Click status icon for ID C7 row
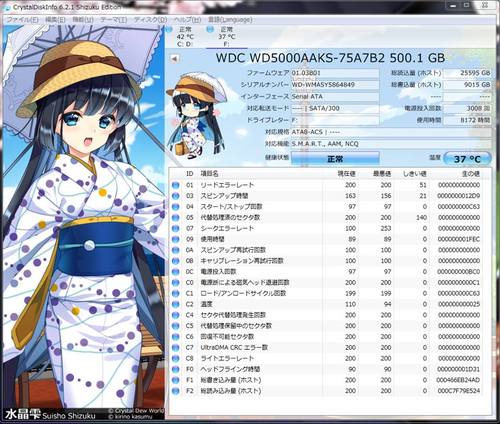 tap(175, 348)
